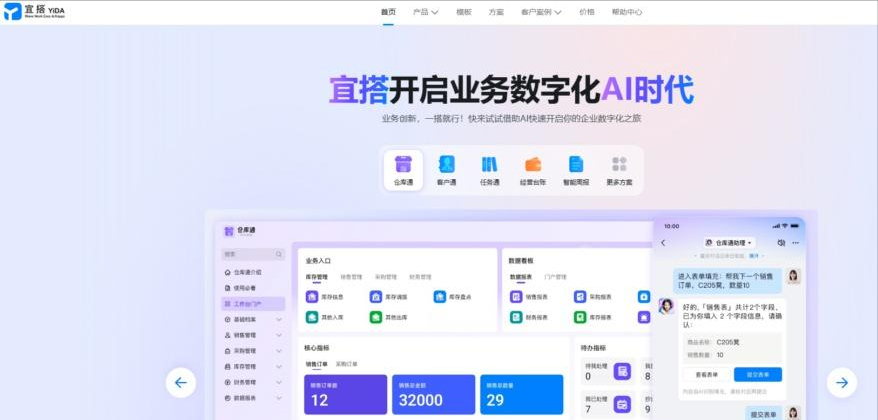Click the 待我处理 icon beside count 0
Screen dimensions: 878x420
(x=622, y=371)
